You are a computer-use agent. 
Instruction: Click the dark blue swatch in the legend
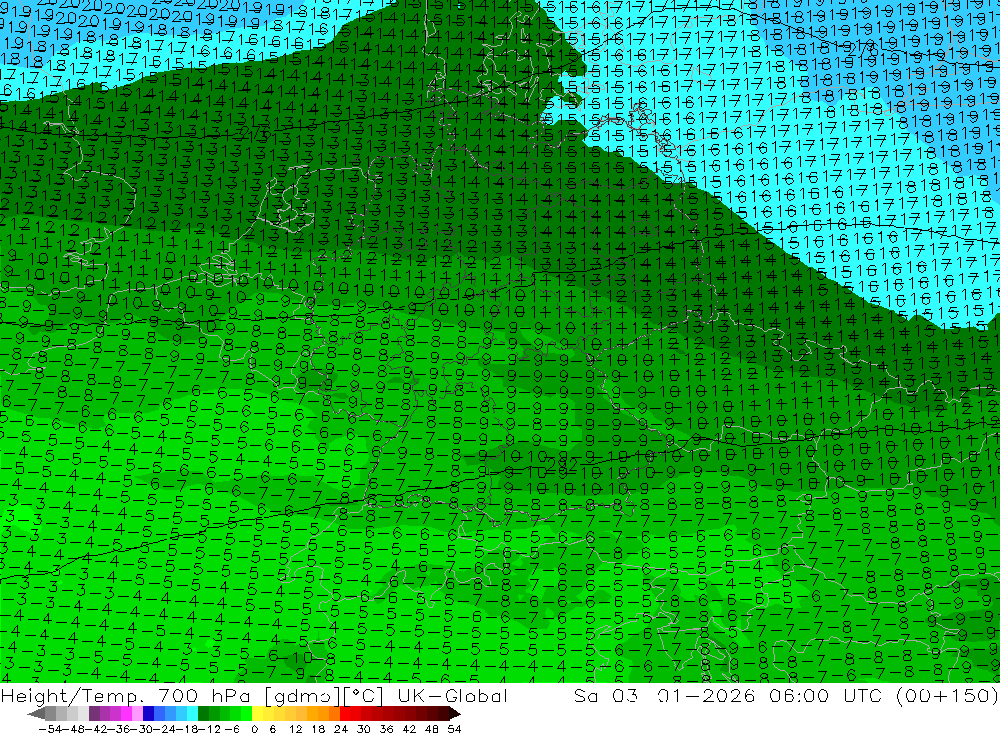(x=148, y=714)
